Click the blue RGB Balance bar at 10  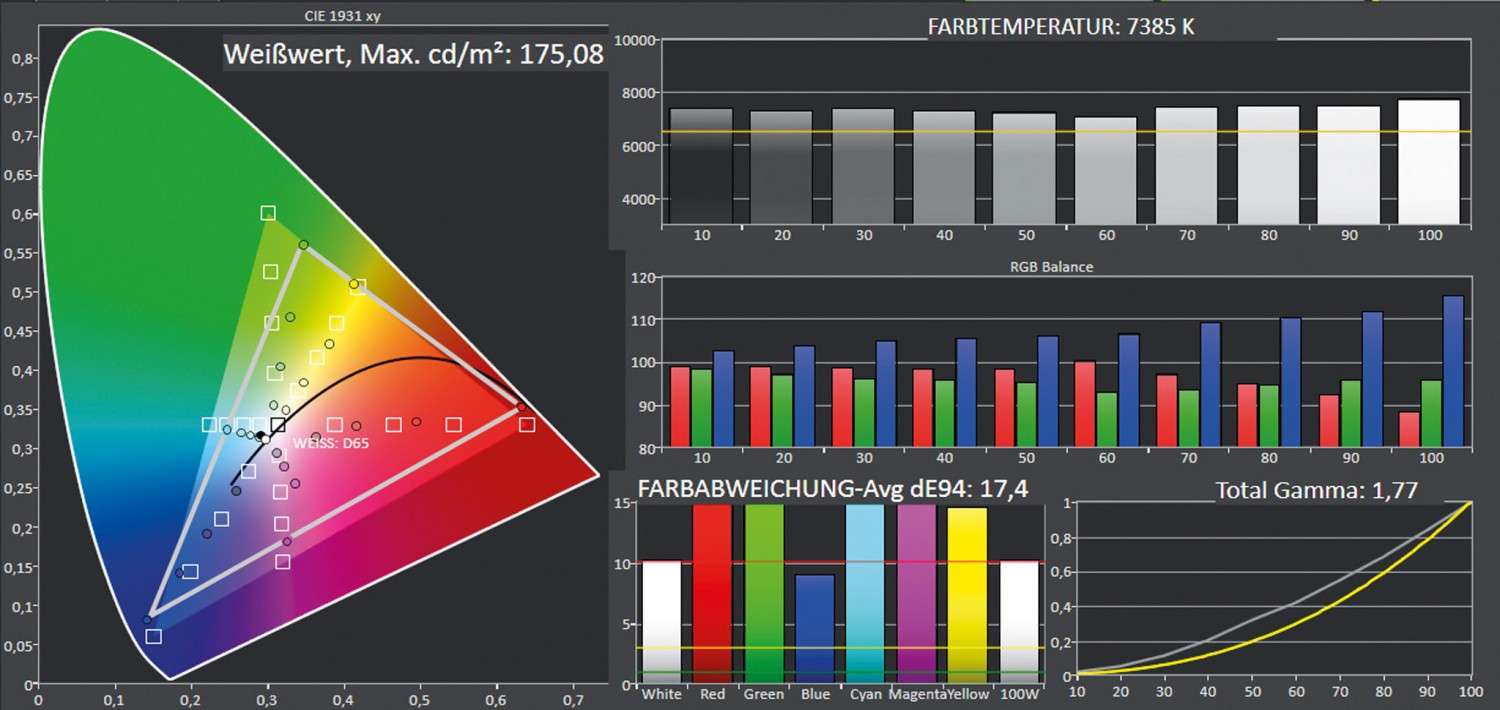[723, 398]
